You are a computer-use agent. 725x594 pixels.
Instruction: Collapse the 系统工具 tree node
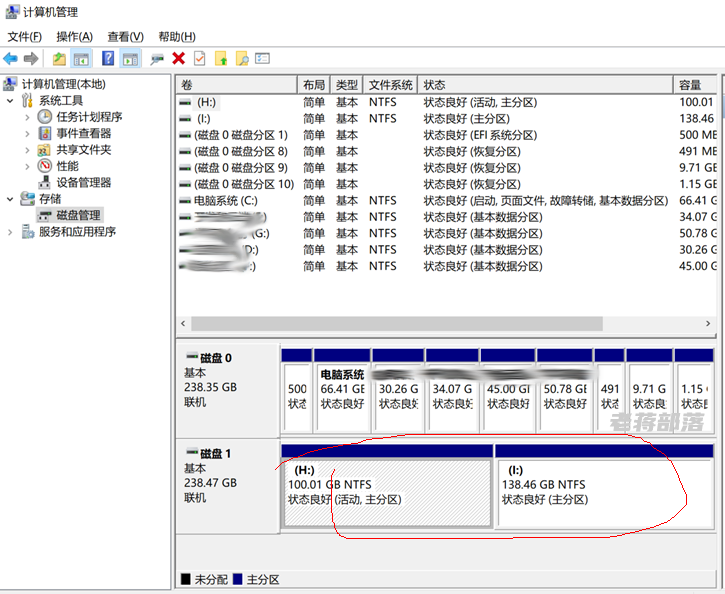pyautogui.click(x=10, y=101)
